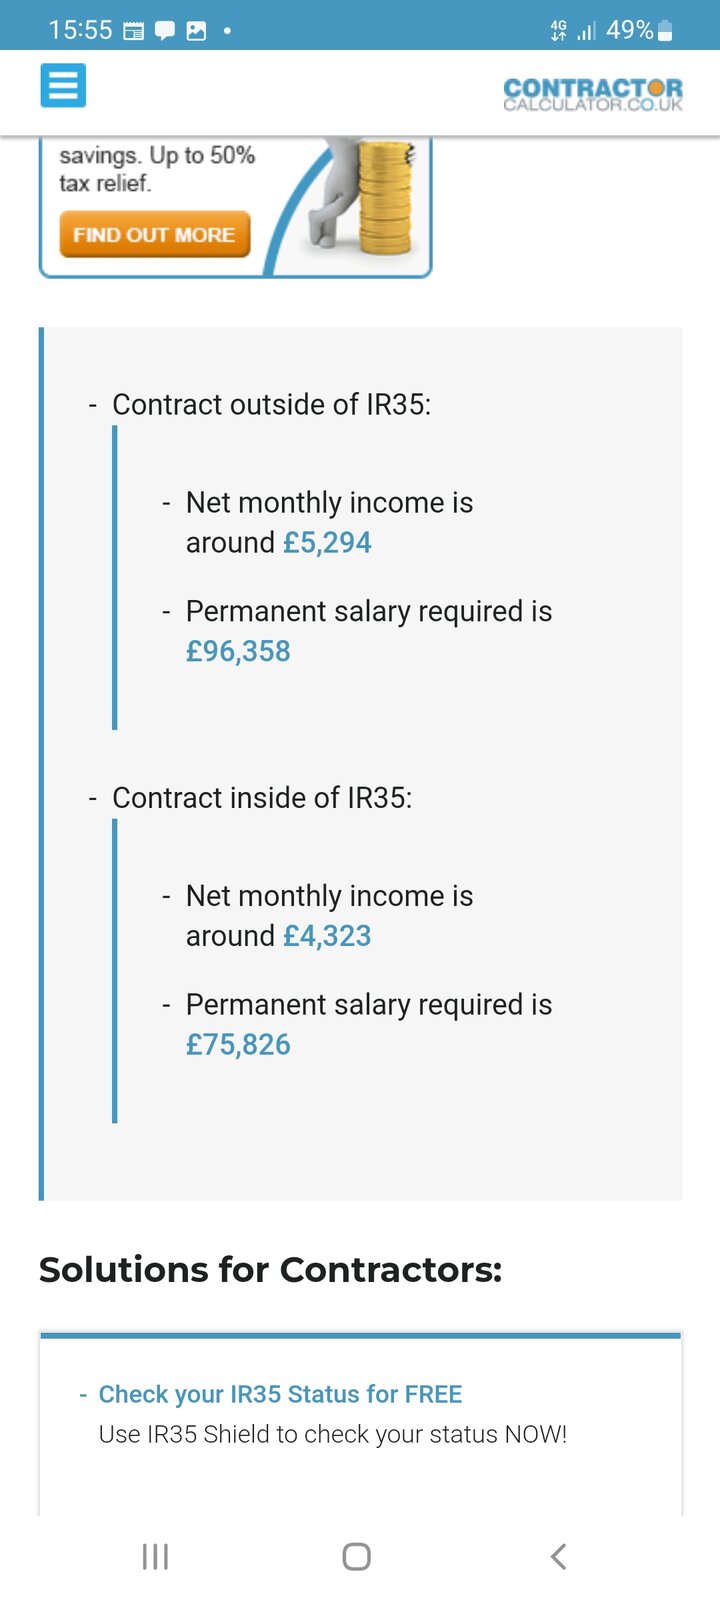This screenshot has width=720, height=1600.
Task: Tap the calendar notification icon in status bar
Action: (x=133, y=31)
